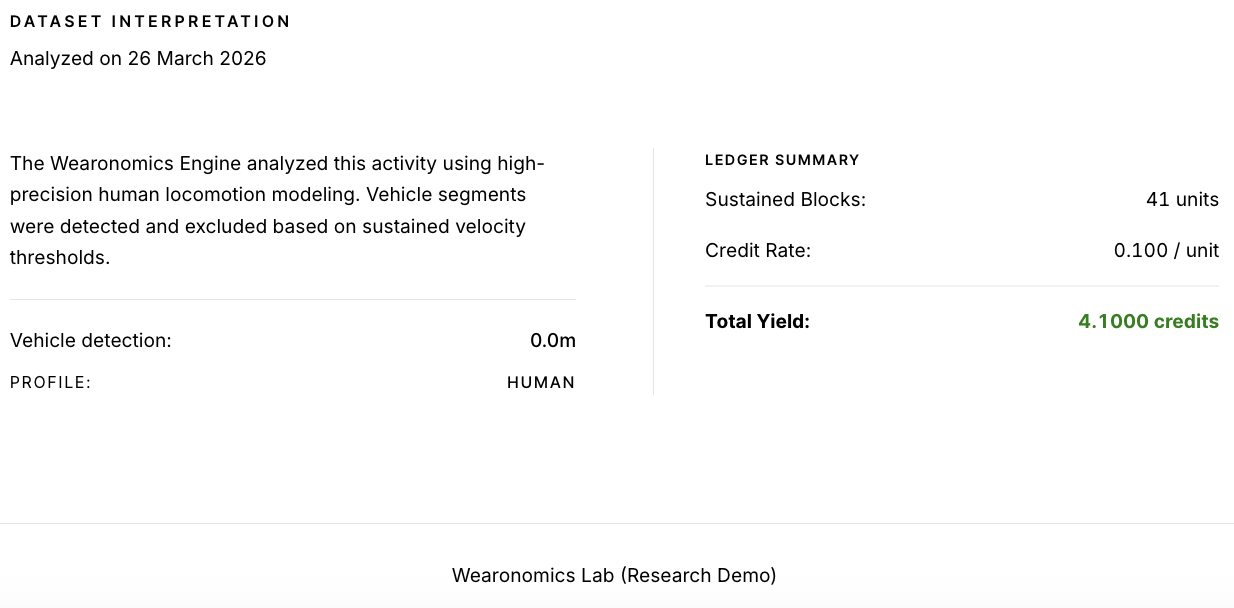
Task: Click the 0.100 / unit rate value
Action: pyautogui.click(x=1166, y=250)
